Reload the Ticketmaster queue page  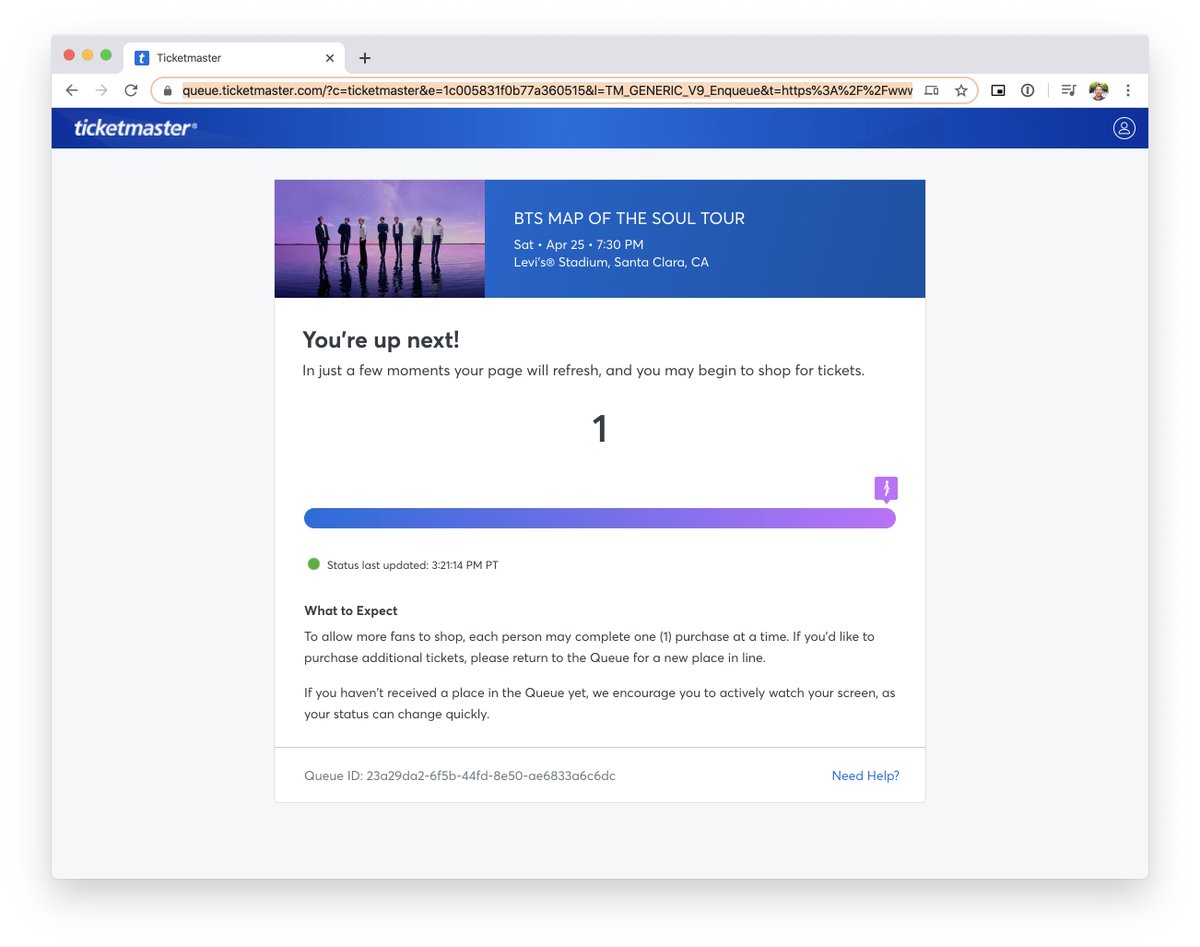click(x=130, y=90)
